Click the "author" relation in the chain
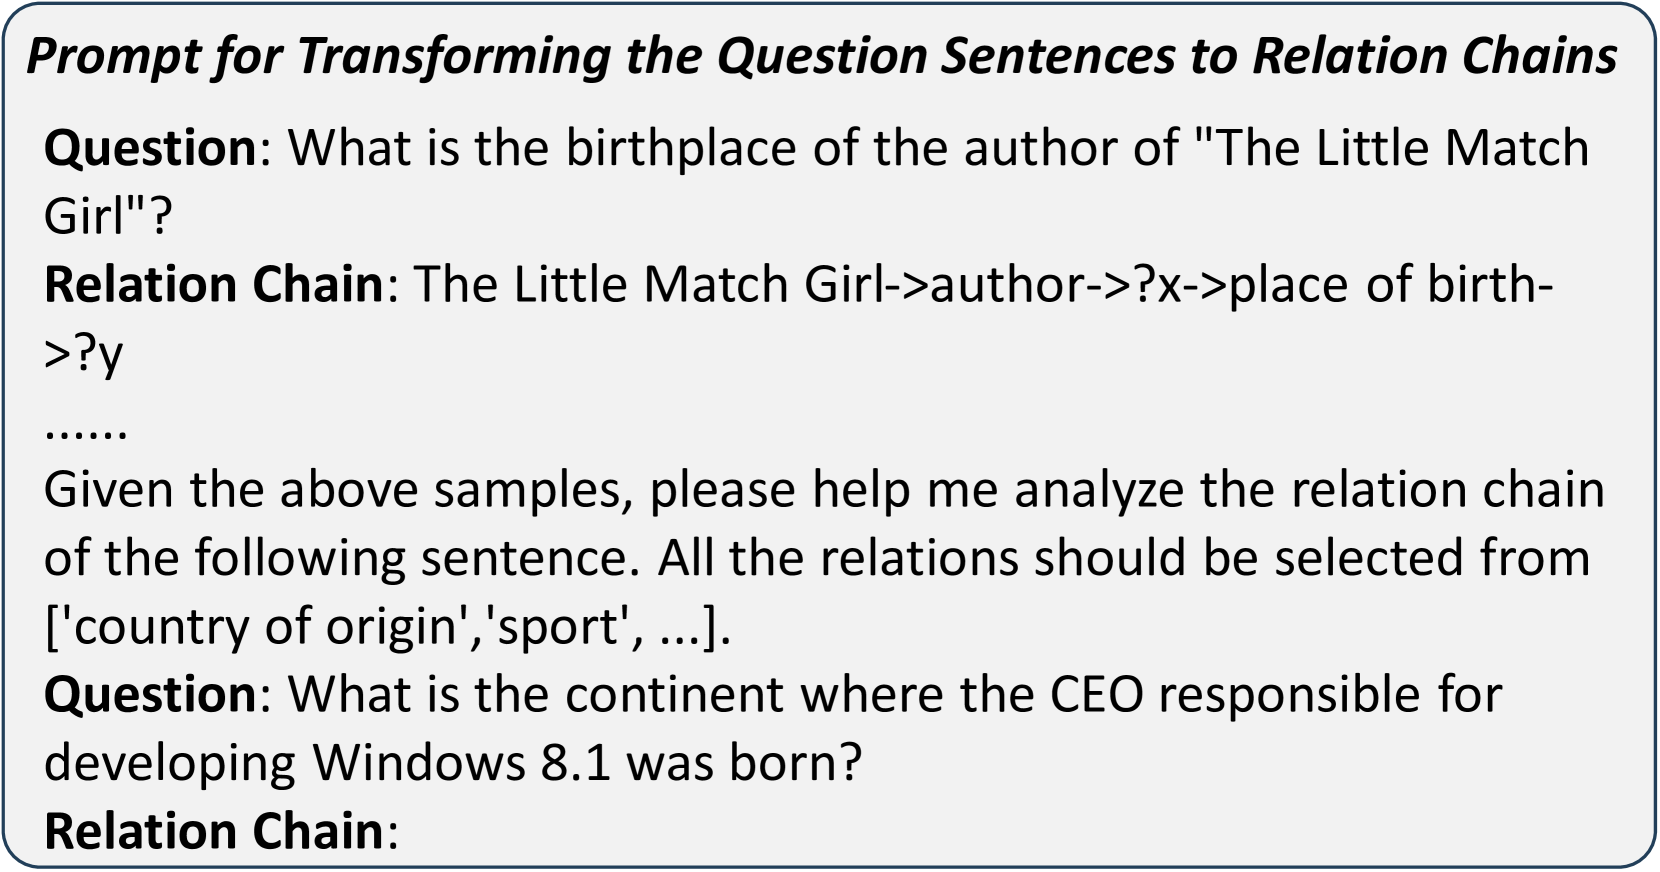1660x872 pixels. (1007, 285)
